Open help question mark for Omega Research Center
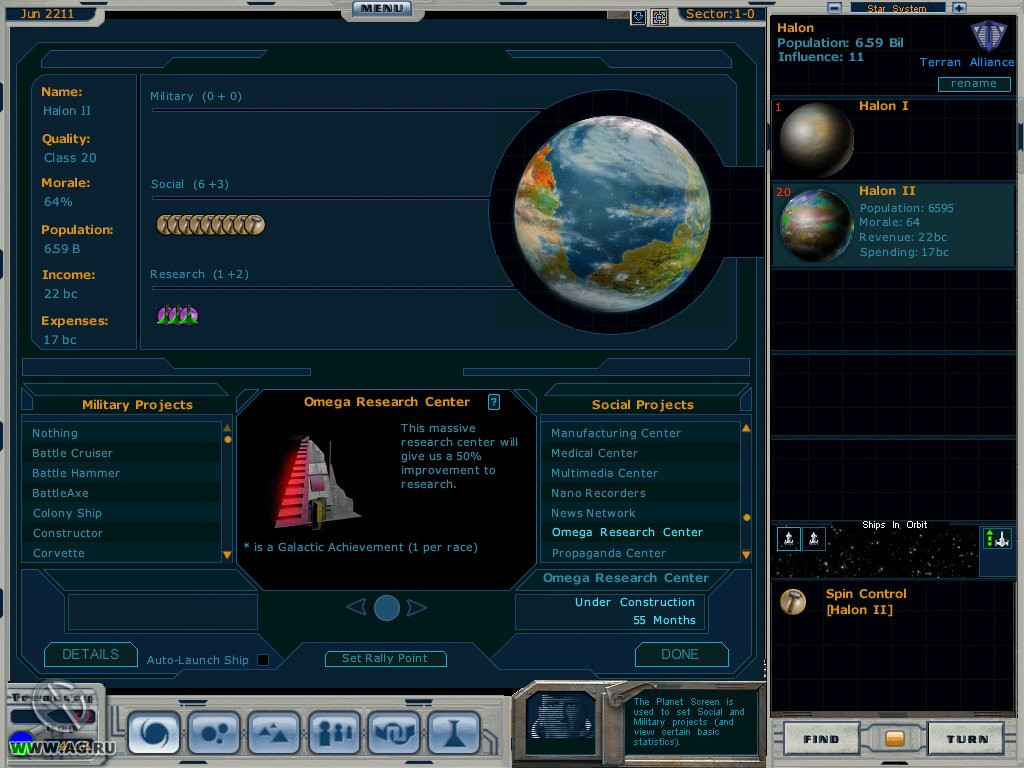This screenshot has height=768, width=1024. point(494,402)
